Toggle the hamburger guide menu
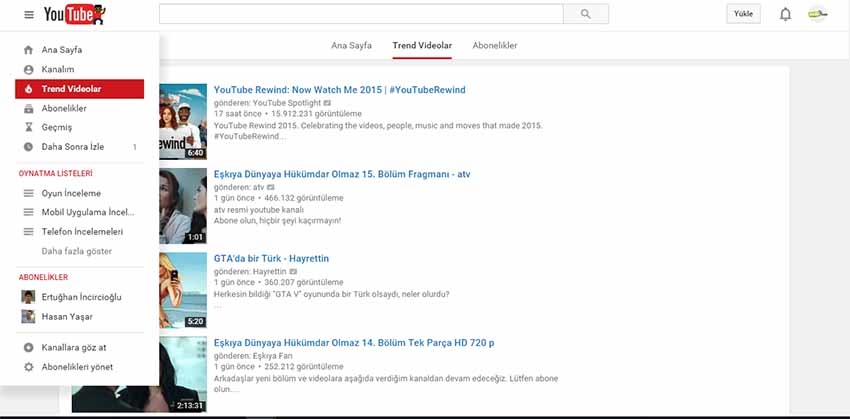Image resolution: width=850 pixels, height=419 pixels. click(28, 14)
